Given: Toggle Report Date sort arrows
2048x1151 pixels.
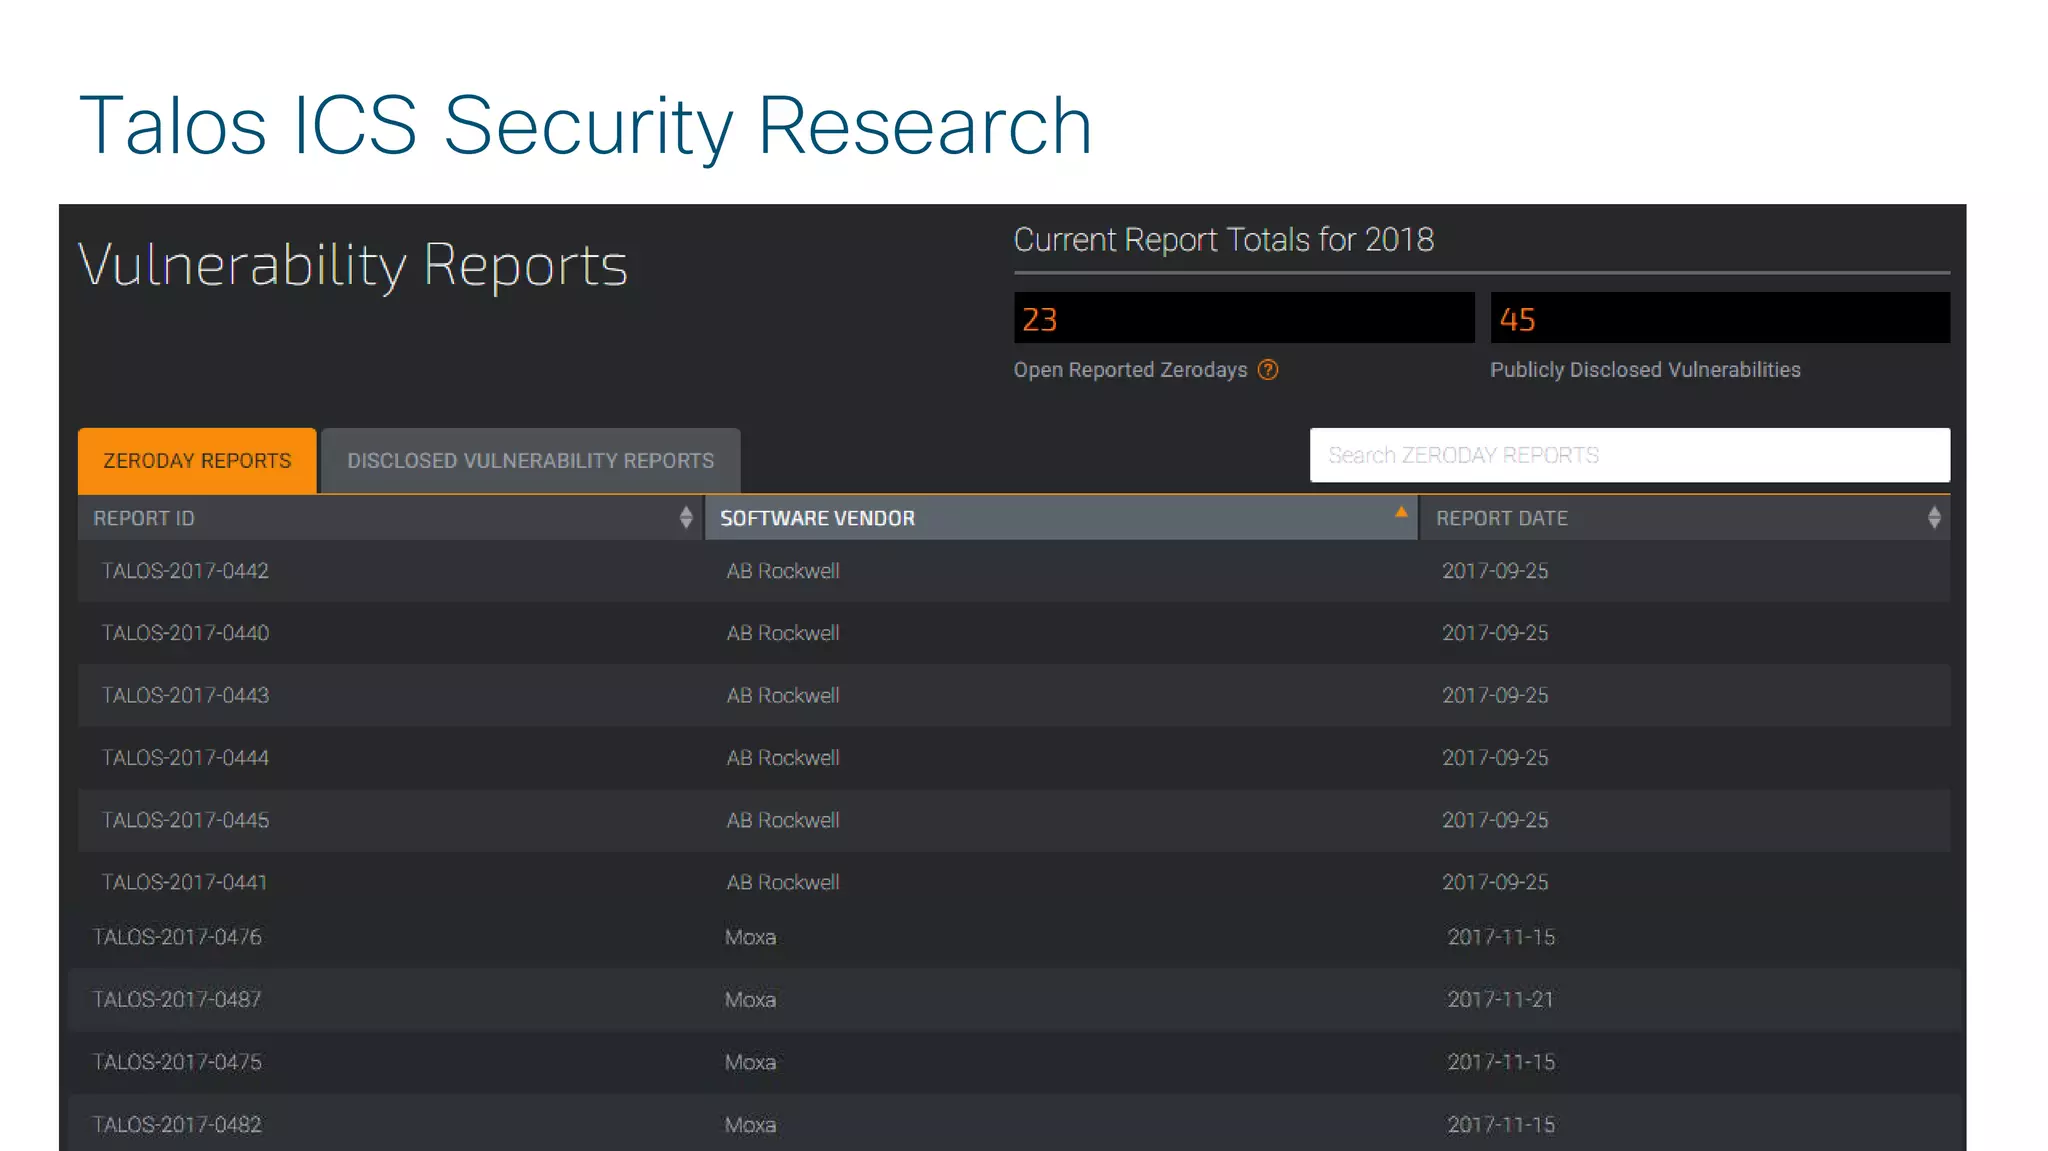Looking at the screenshot, I should [1934, 517].
